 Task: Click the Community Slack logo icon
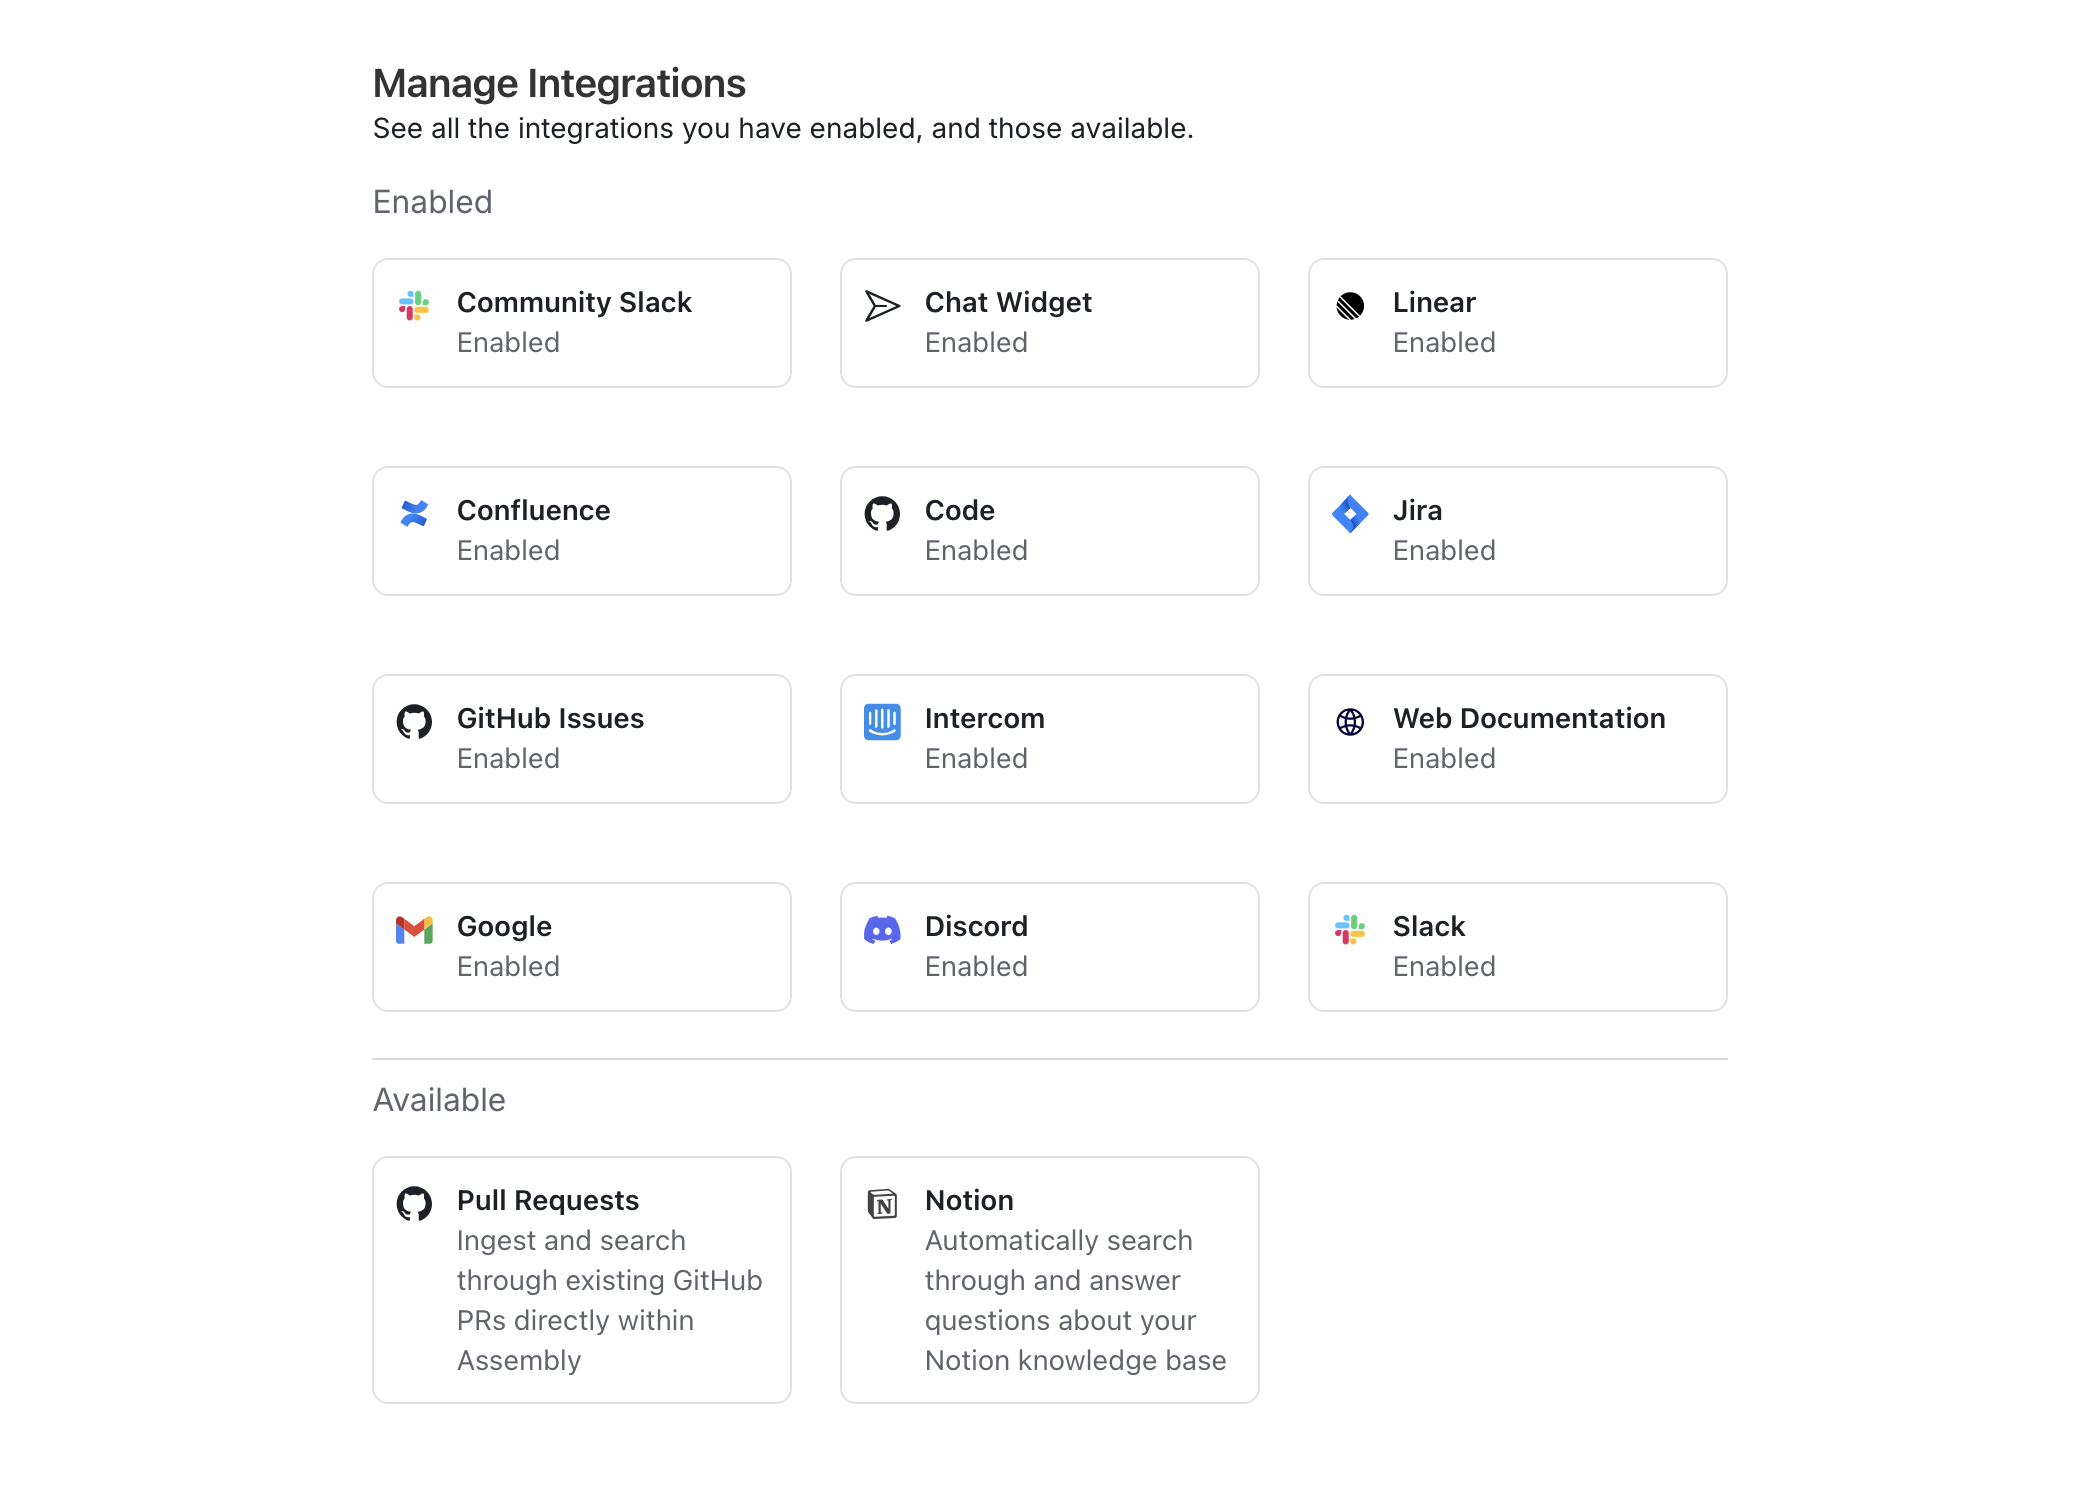tap(413, 306)
